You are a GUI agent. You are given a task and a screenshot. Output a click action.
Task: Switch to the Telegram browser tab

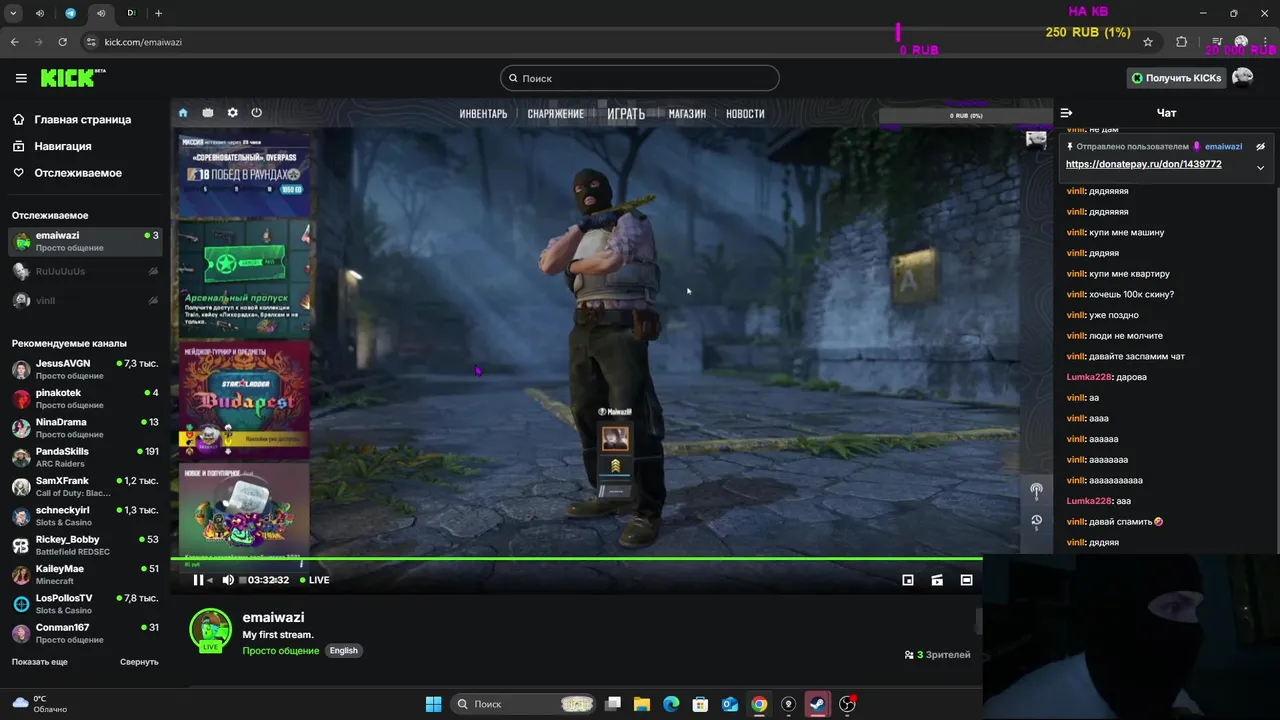(70, 13)
